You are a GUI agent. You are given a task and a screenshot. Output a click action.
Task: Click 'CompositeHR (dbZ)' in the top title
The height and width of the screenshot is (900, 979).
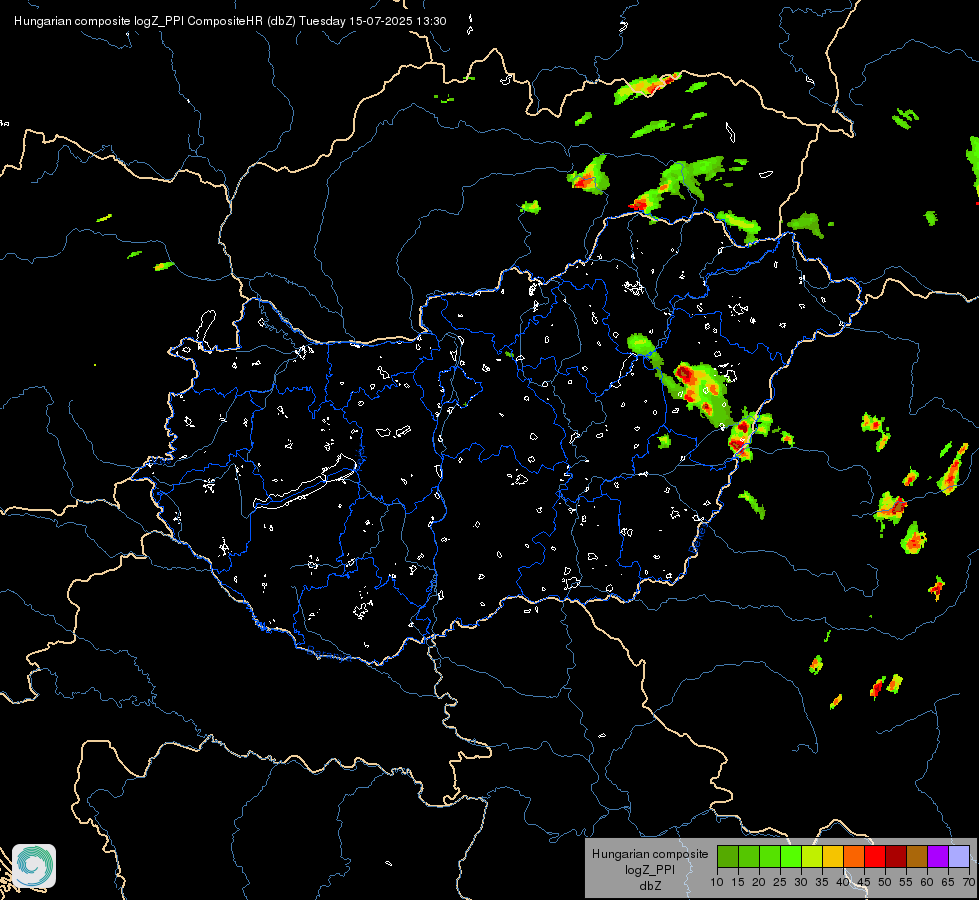coord(241,21)
